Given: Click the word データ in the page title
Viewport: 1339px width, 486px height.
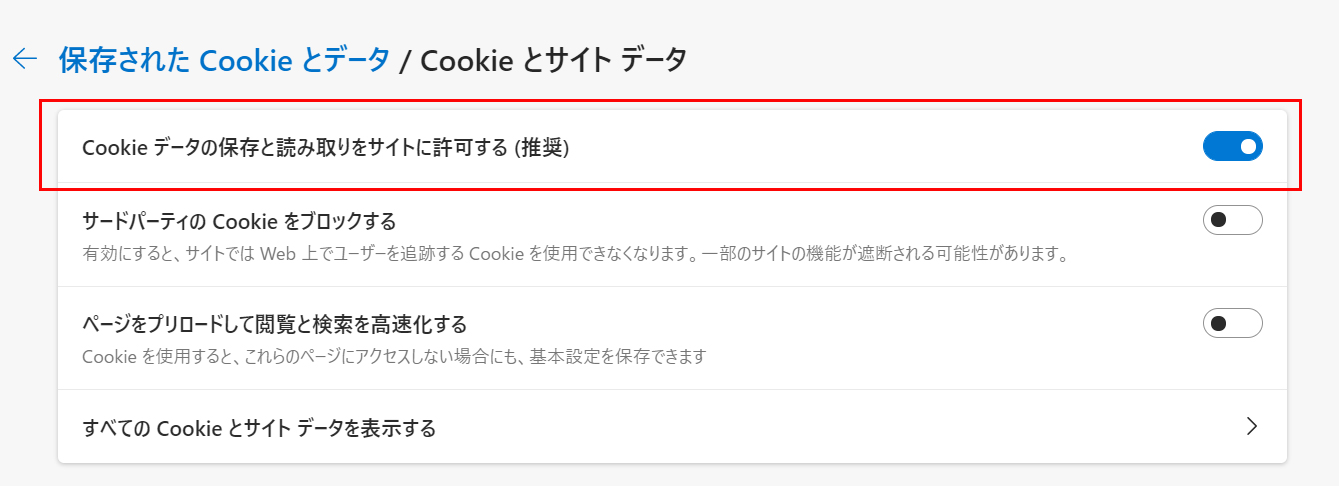Looking at the screenshot, I should [654, 60].
